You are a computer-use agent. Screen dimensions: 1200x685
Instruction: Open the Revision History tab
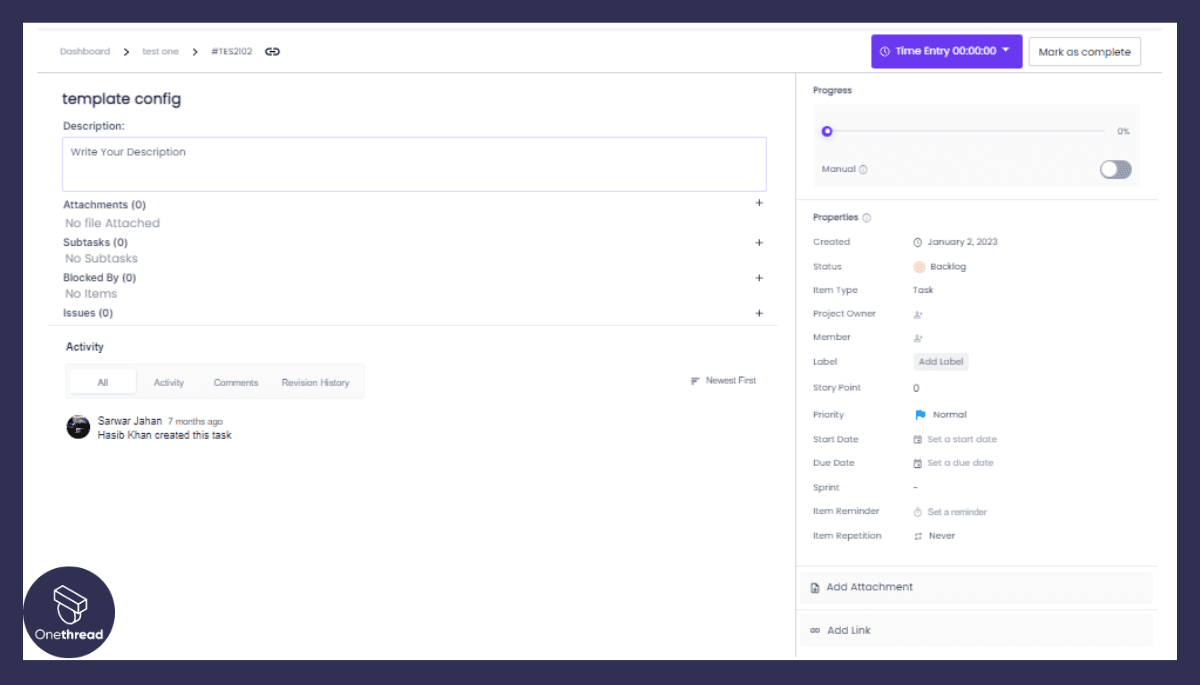[315, 383]
